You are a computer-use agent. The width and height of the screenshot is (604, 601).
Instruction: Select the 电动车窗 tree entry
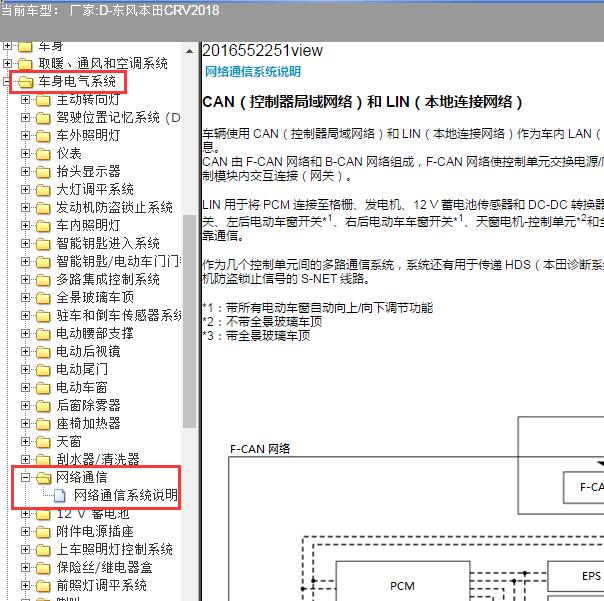[x=82, y=387]
